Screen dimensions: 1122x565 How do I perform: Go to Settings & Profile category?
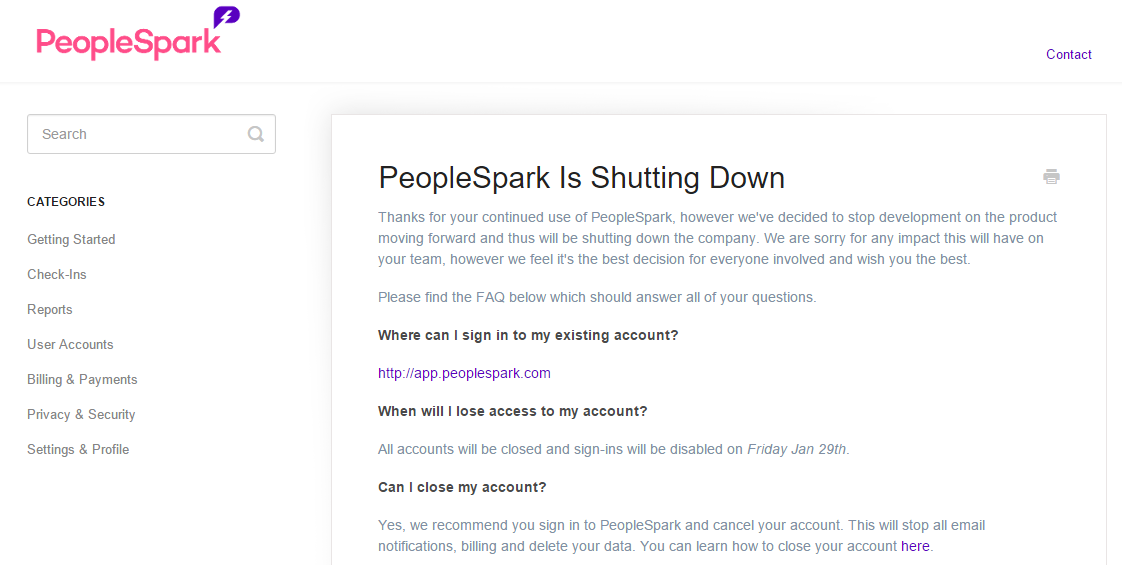pos(78,449)
